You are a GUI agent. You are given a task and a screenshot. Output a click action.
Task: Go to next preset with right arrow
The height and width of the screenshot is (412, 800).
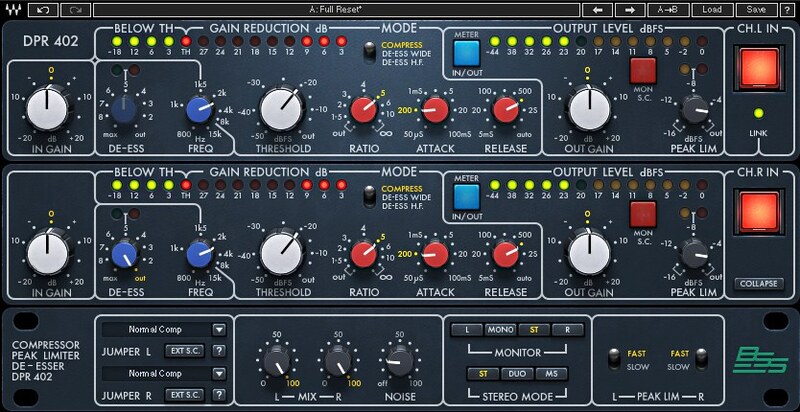point(630,10)
